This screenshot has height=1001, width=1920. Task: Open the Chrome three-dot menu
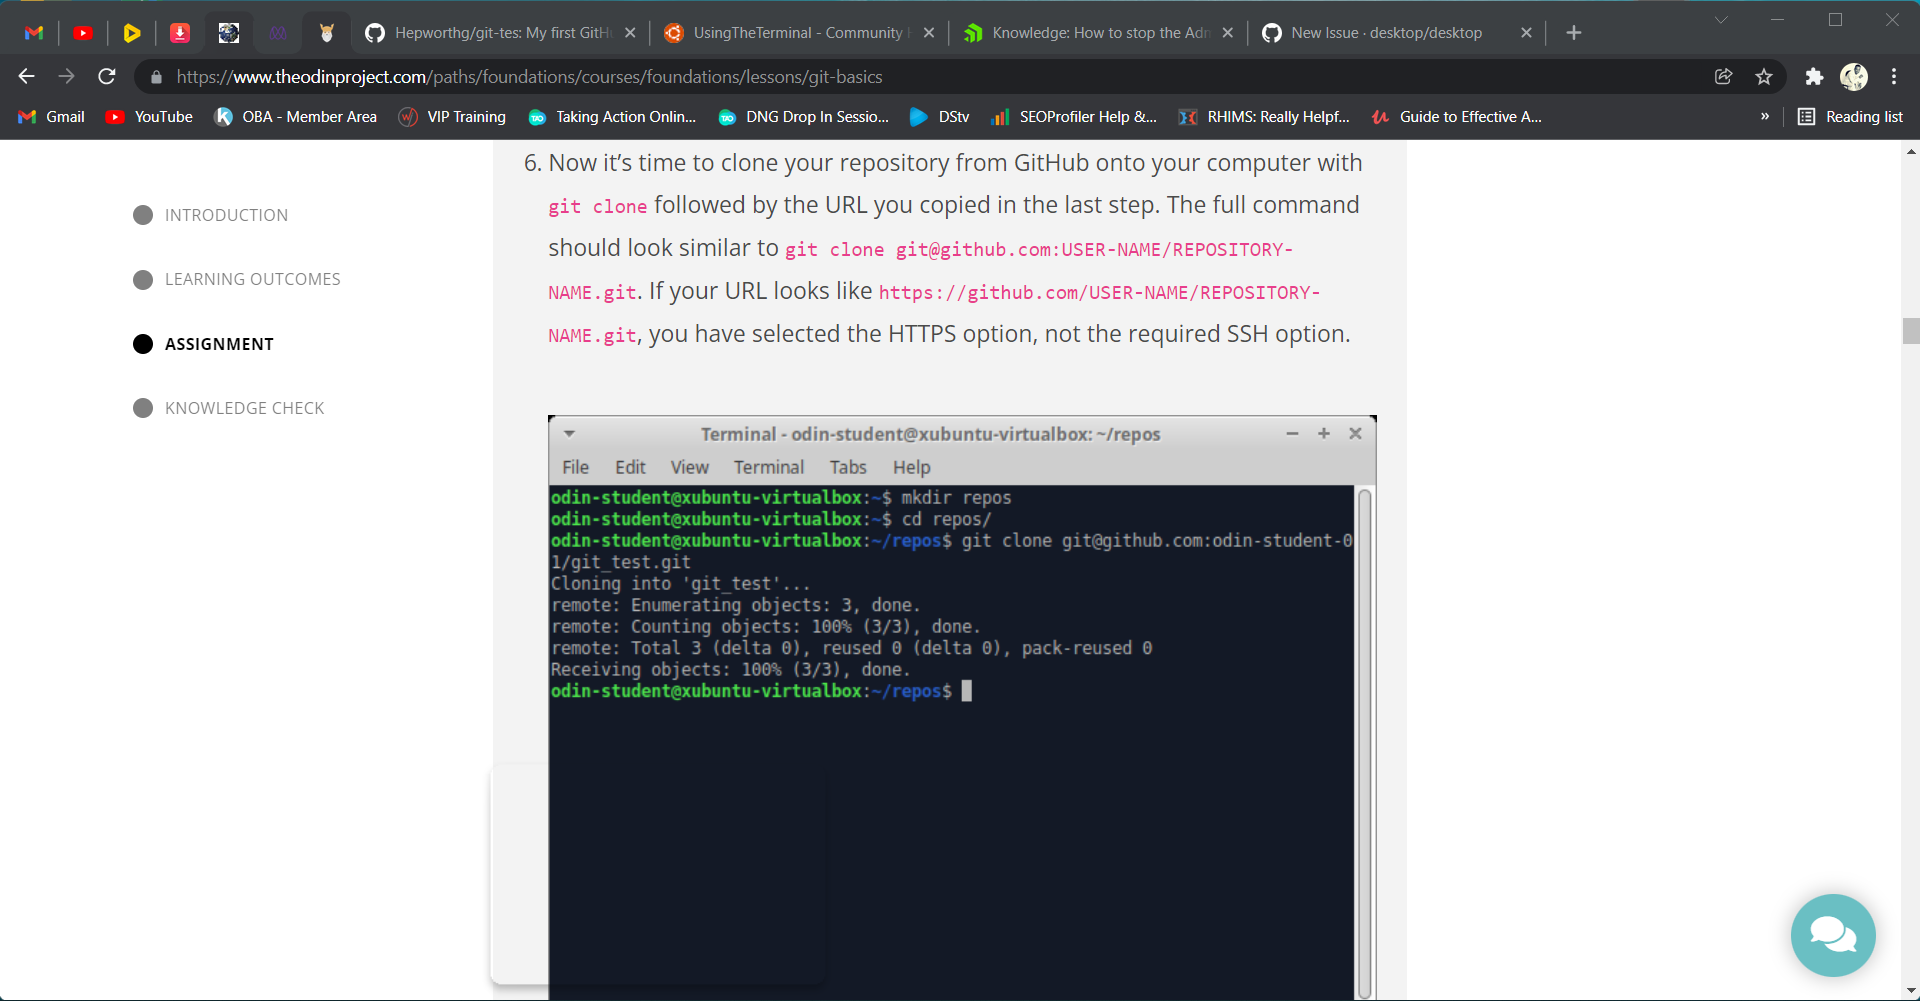click(1893, 76)
